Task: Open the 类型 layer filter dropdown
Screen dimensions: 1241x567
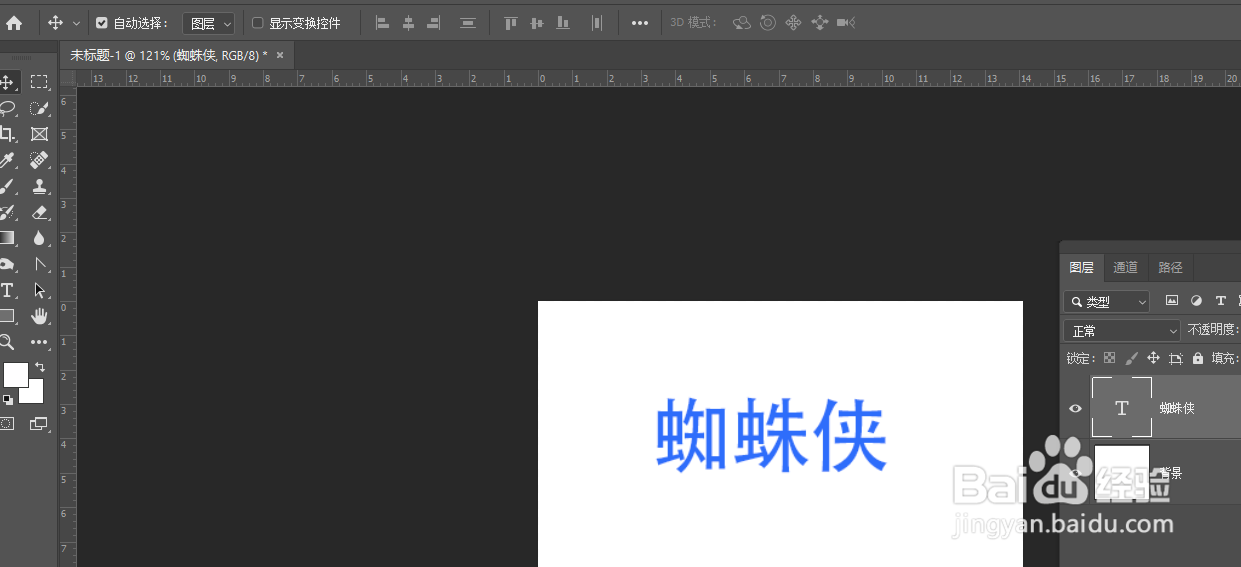Action: (1107, 301)
